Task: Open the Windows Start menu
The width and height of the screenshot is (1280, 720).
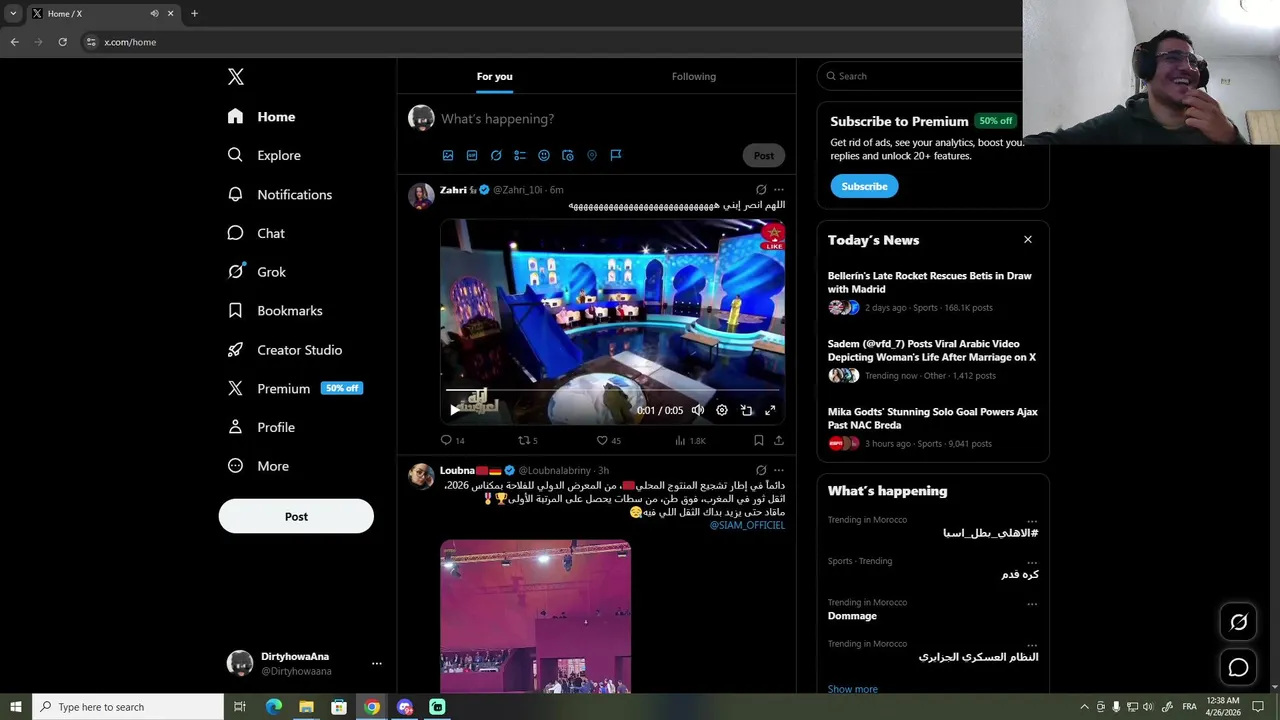Action: coord(15,707)
